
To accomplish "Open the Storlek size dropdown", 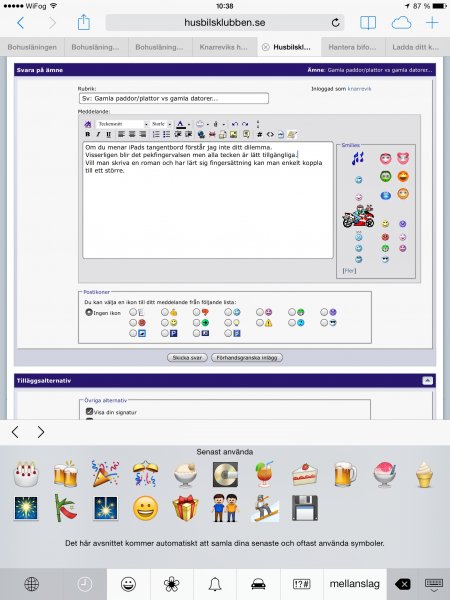I will point(161,124).
